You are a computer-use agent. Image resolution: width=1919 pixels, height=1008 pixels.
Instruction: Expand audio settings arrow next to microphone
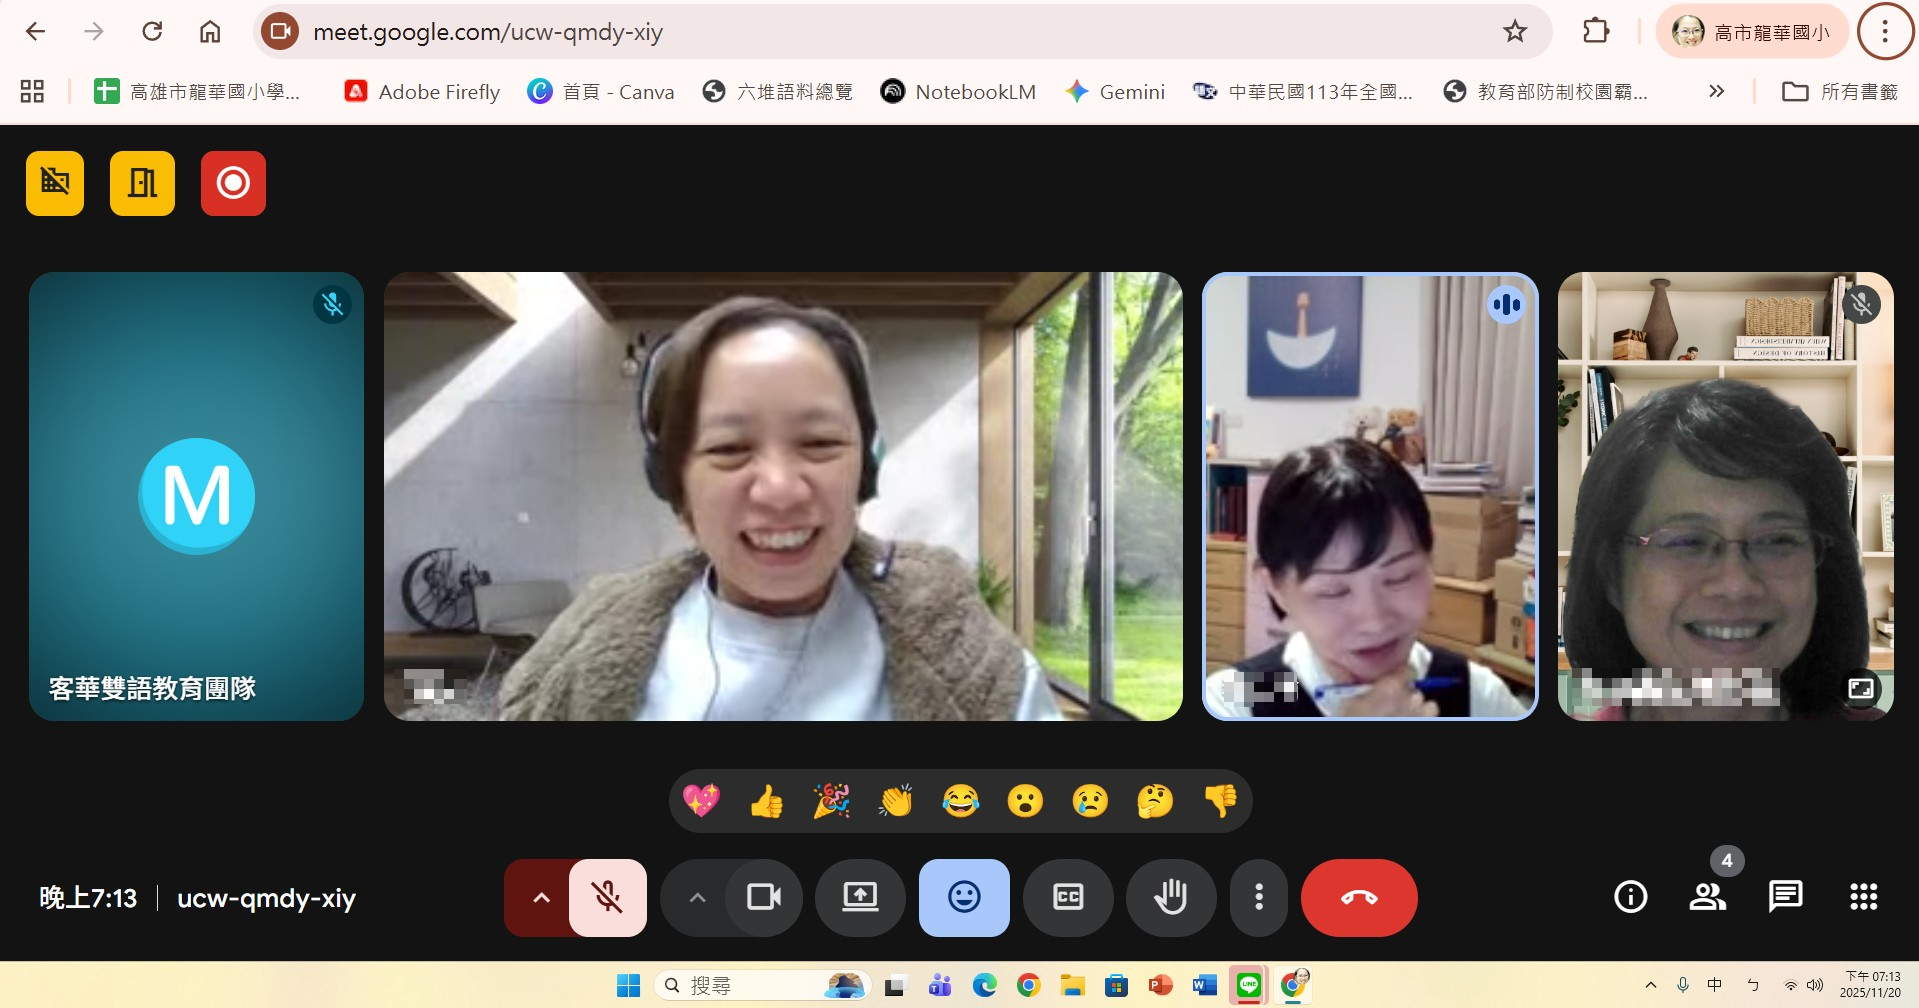tap(541, 897)
